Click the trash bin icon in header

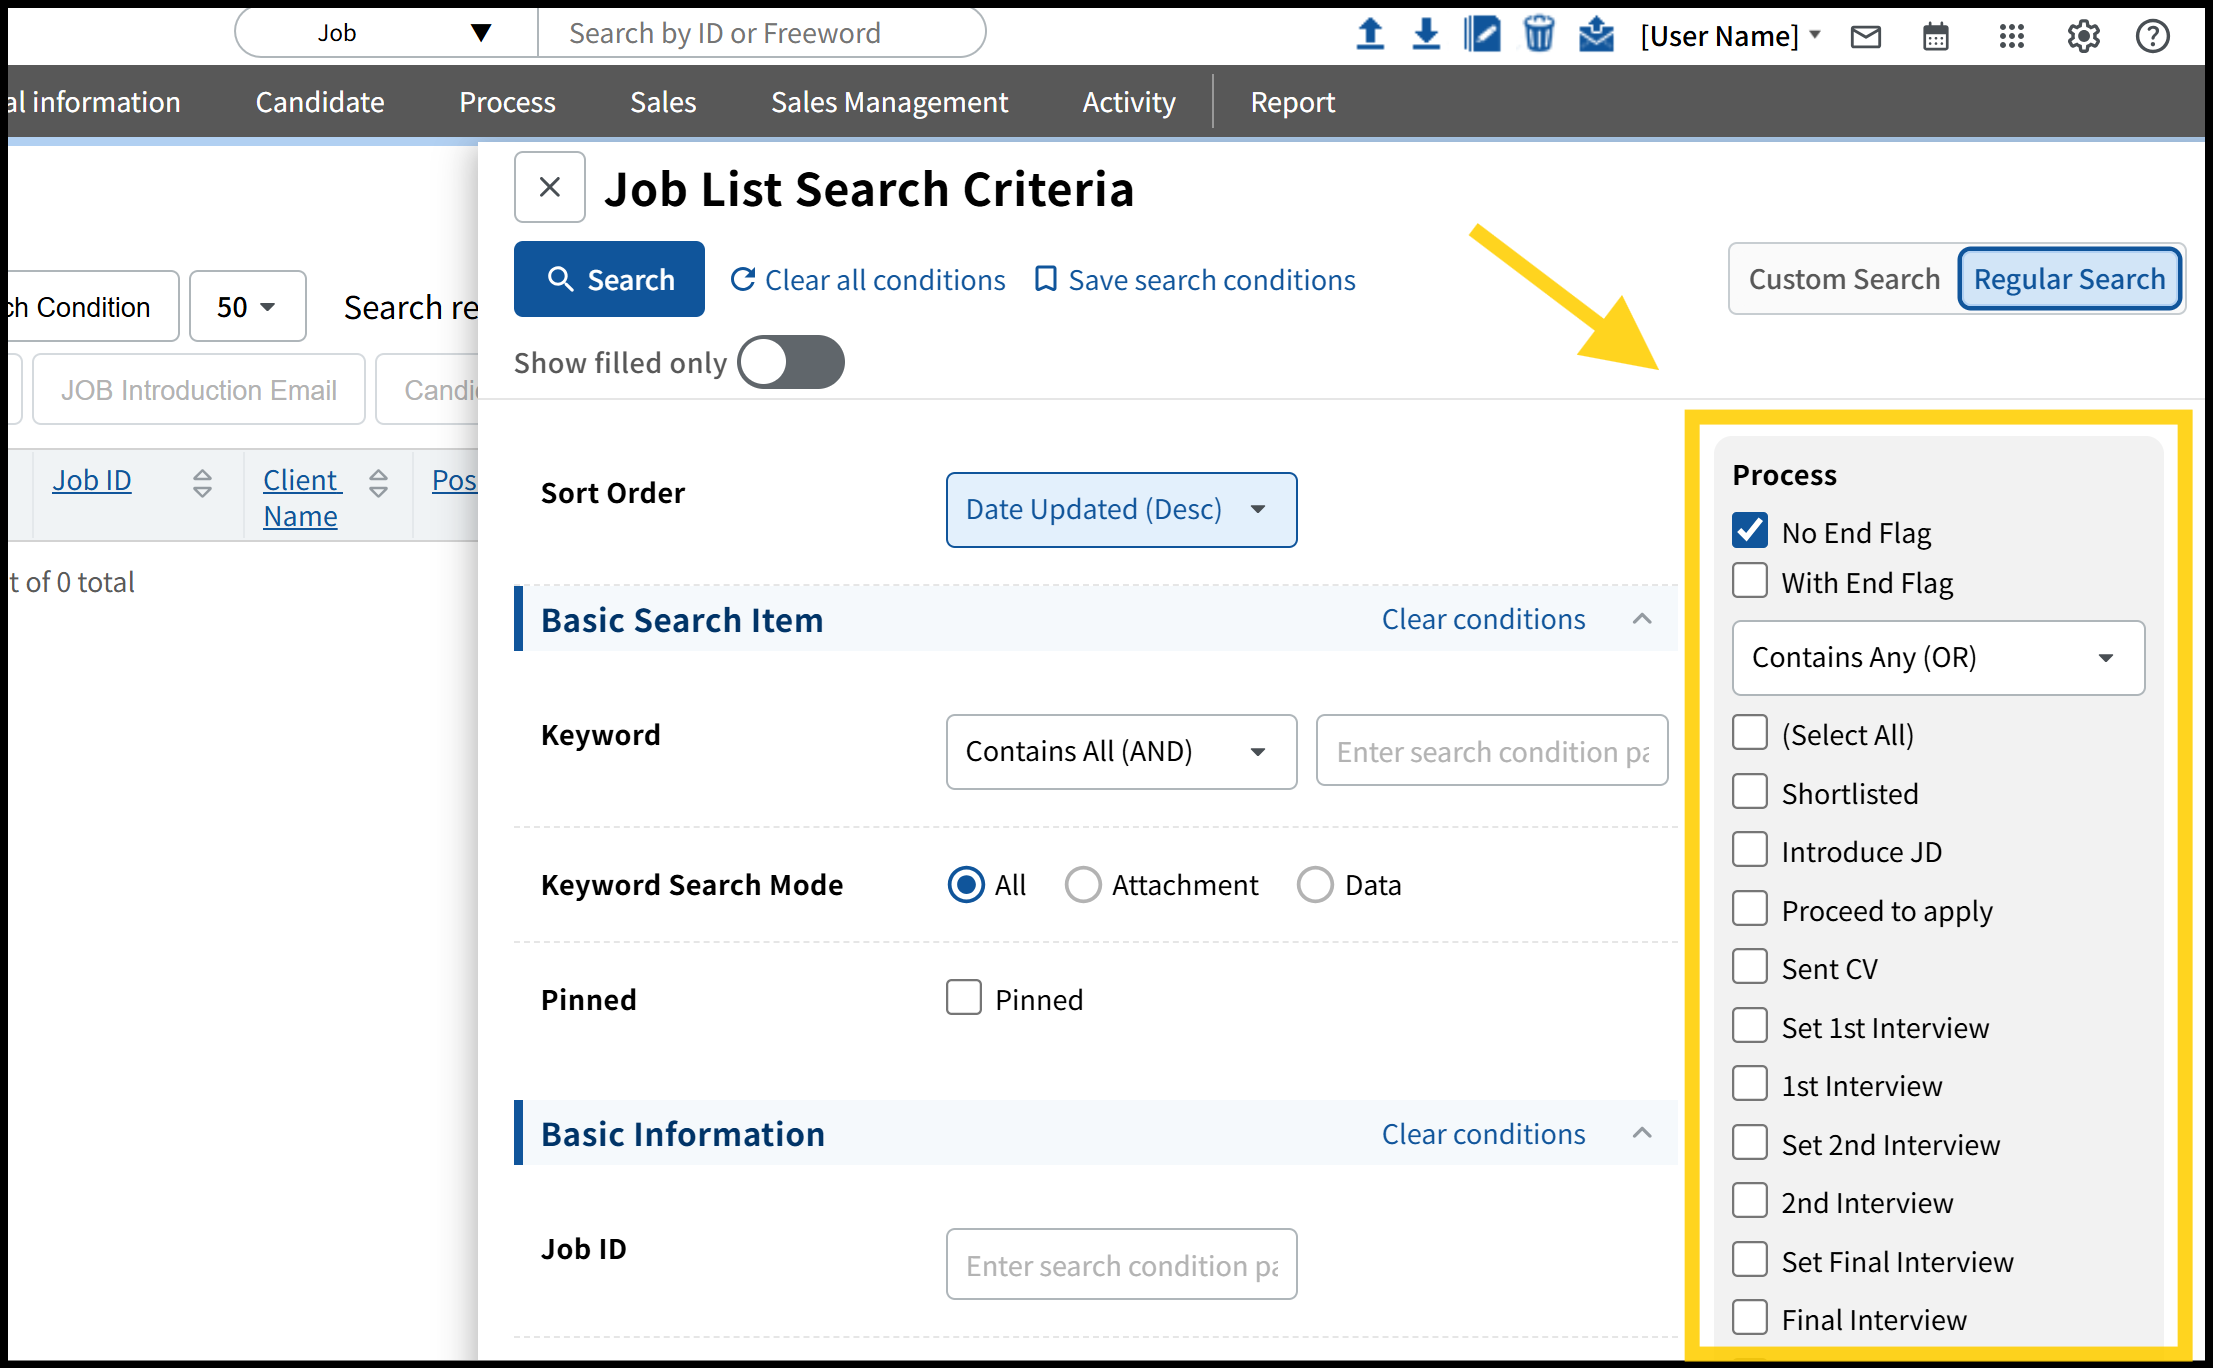1539,35
